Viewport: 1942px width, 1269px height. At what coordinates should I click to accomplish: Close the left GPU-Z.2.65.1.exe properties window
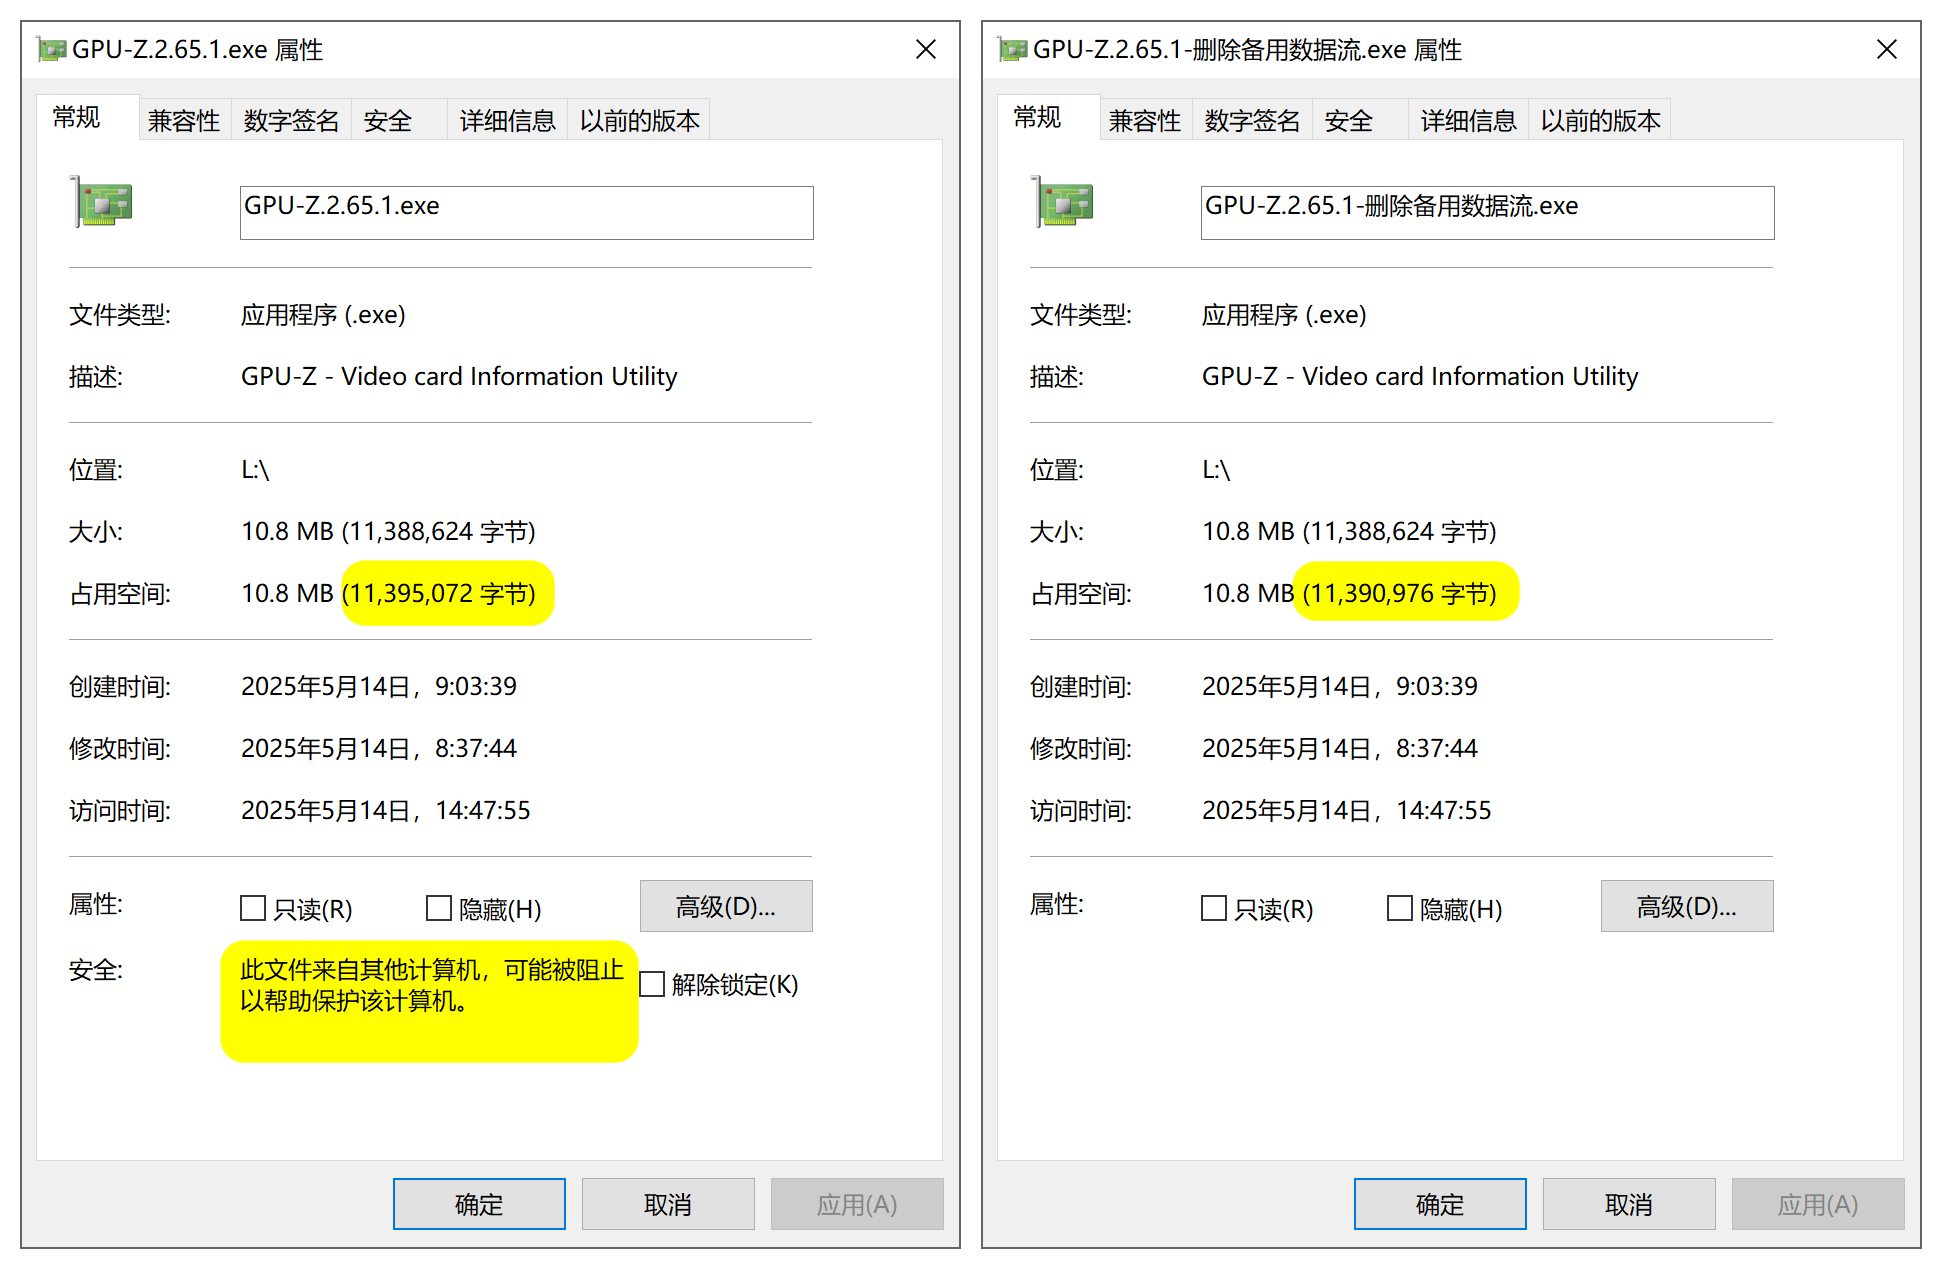(x=926, y=49)
